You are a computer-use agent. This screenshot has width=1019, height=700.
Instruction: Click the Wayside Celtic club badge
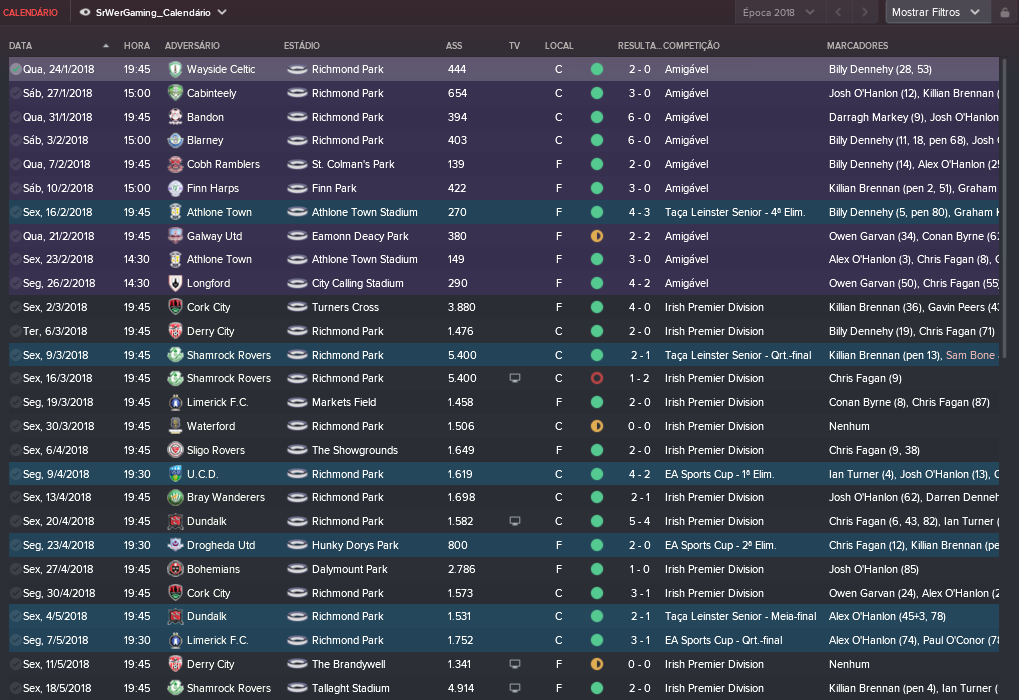(175, 69)
